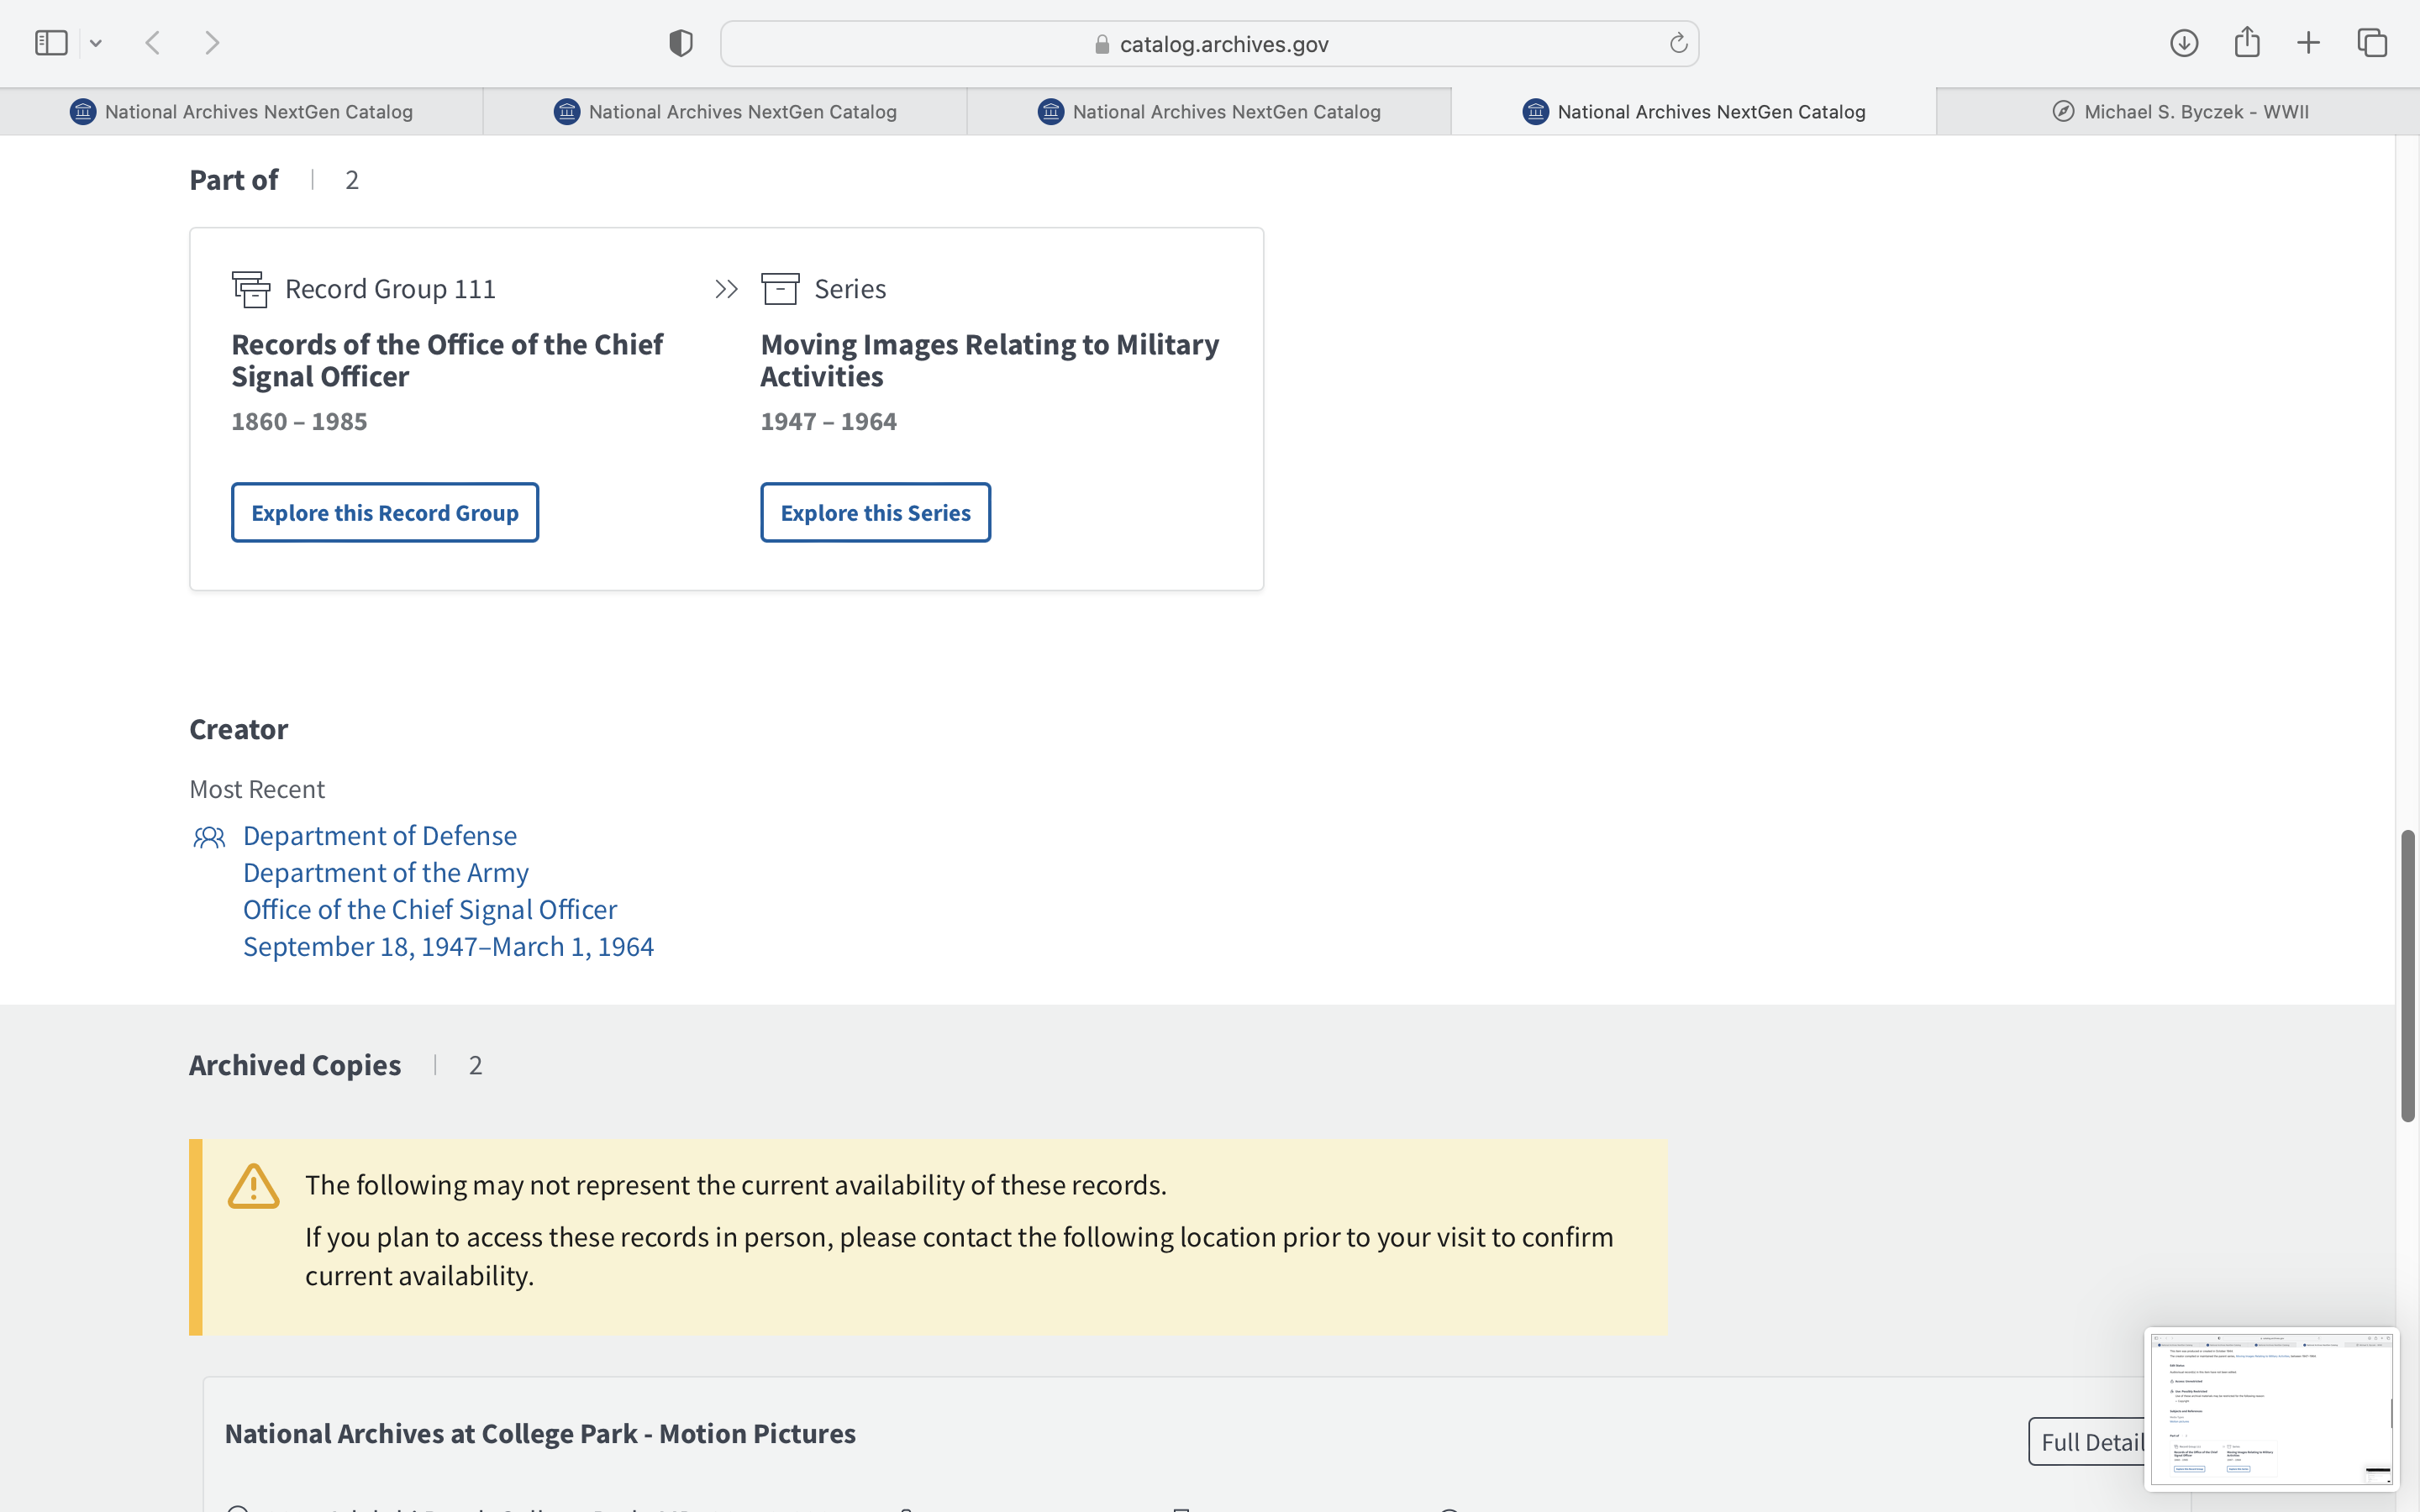The image size is (2420, 1512).
Task: Show tab overview
Action: point(2372,43)
